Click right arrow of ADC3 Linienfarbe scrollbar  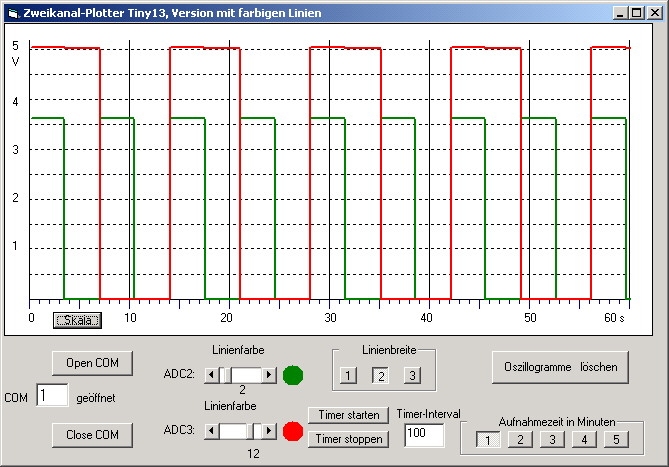[x=268, y=431]
